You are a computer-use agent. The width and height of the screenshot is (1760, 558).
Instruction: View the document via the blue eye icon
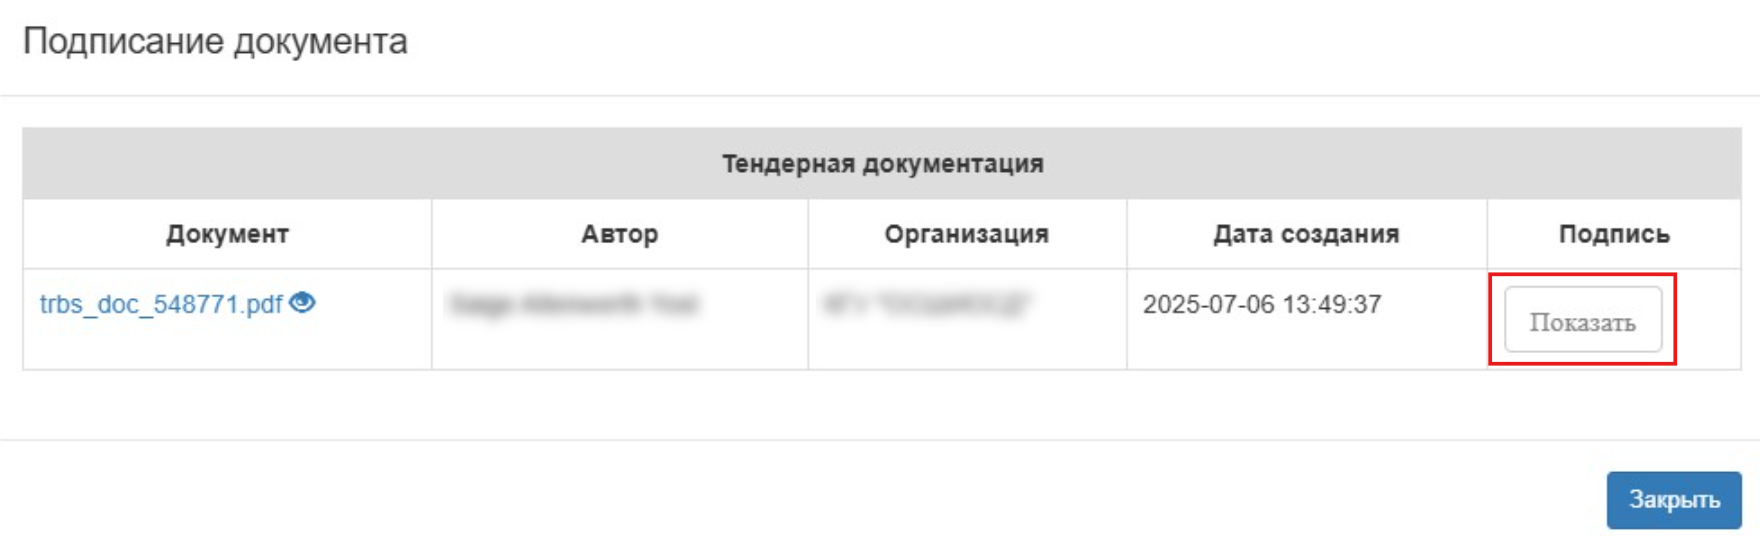302,302
